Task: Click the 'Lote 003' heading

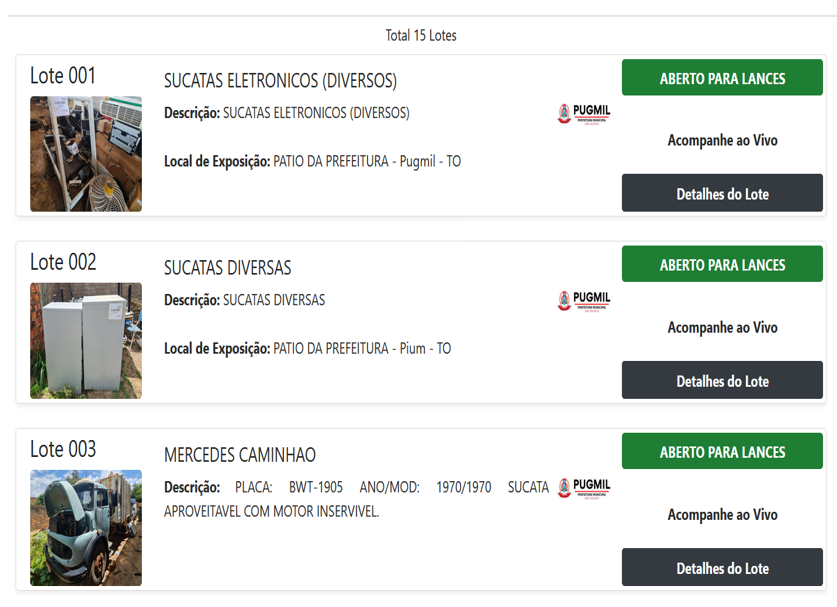Action: coord(63,449)
